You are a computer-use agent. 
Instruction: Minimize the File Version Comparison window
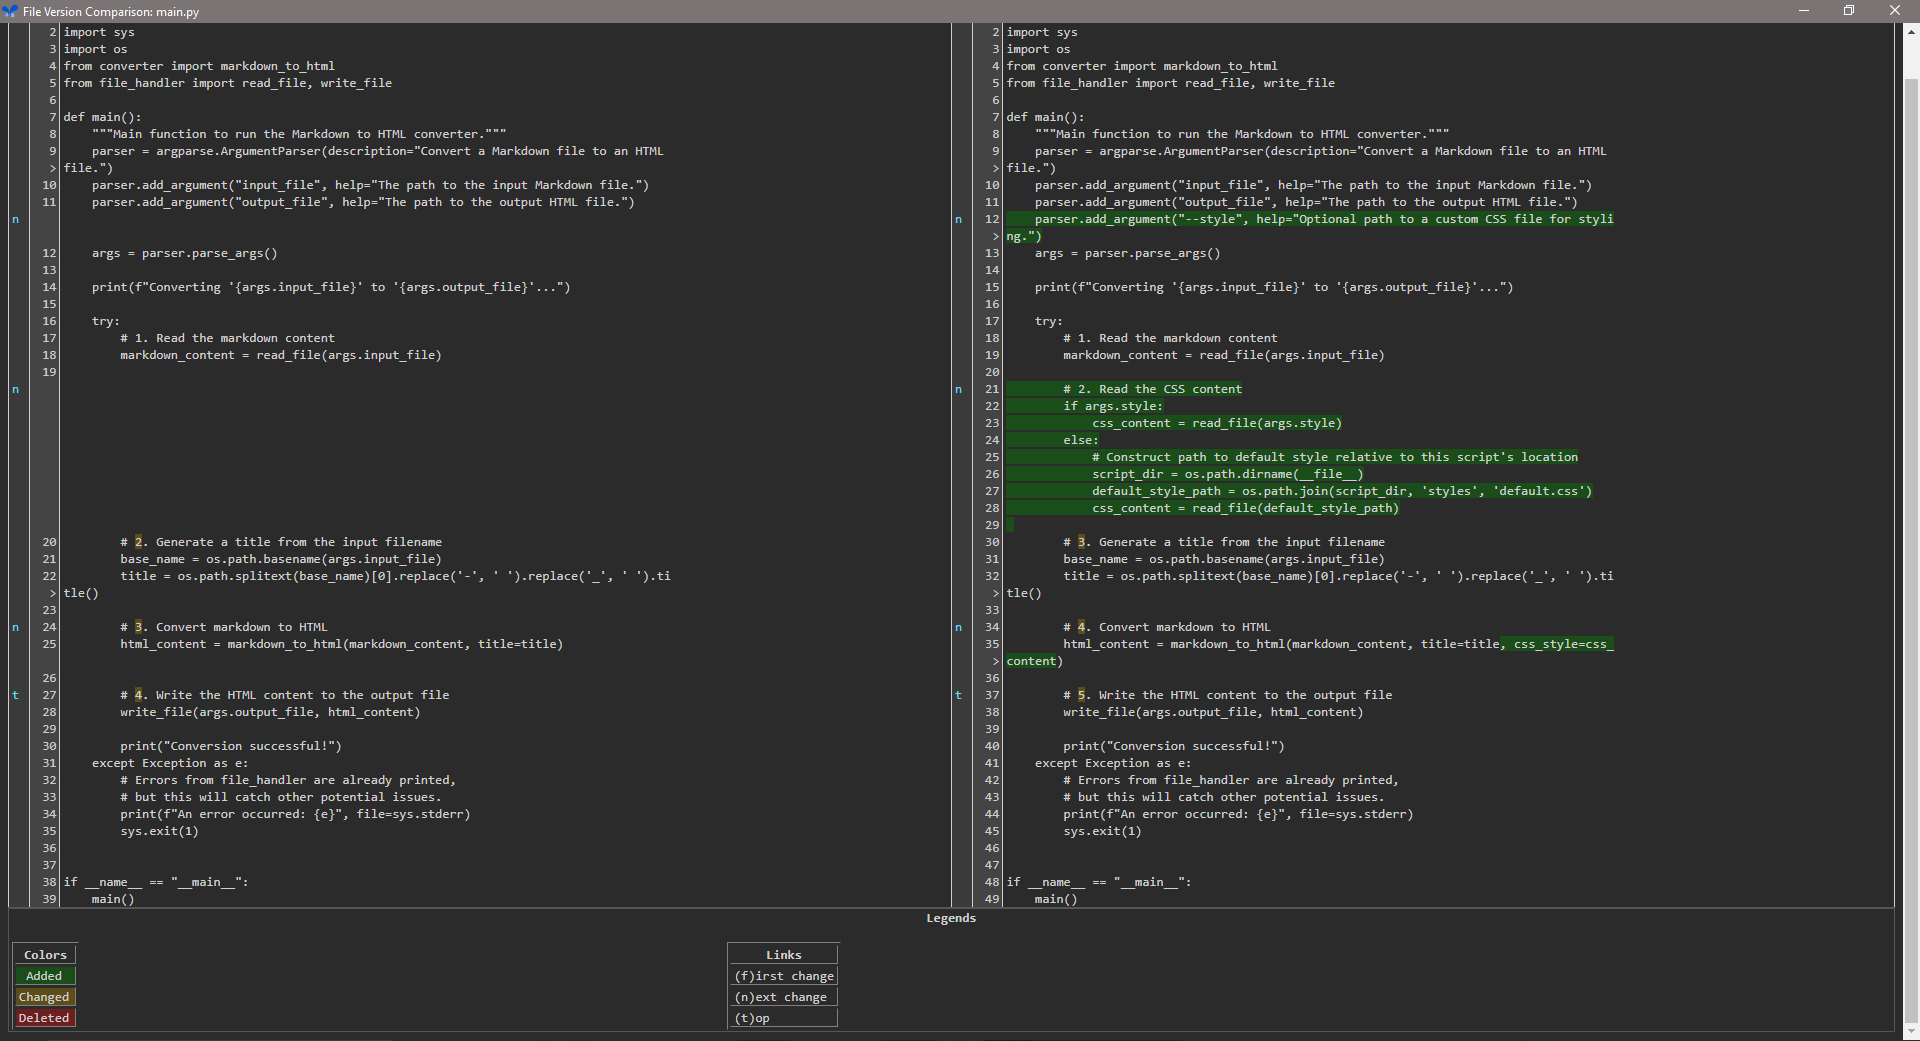[1803, 11]
